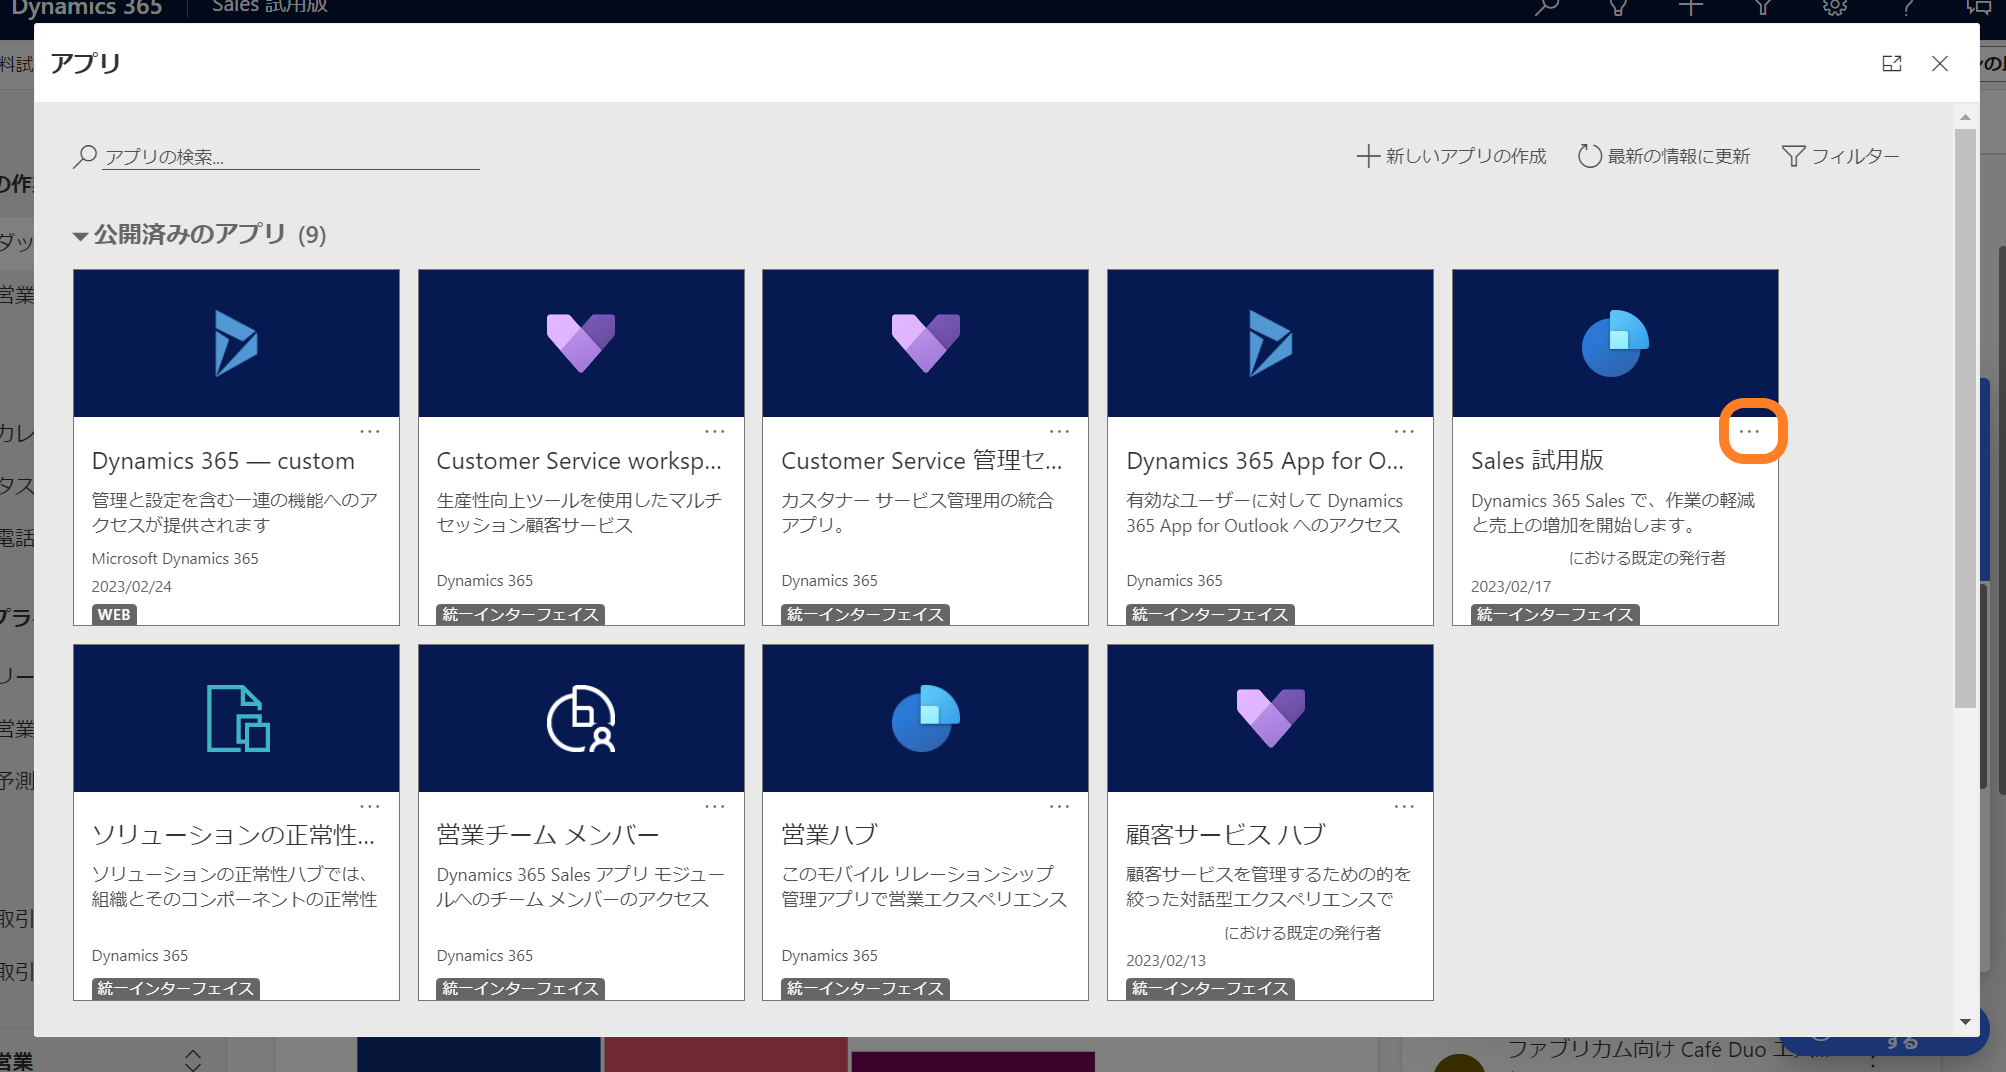
Task: Click the 営業チーム メンバー person icon
Action: coord(581,718)
